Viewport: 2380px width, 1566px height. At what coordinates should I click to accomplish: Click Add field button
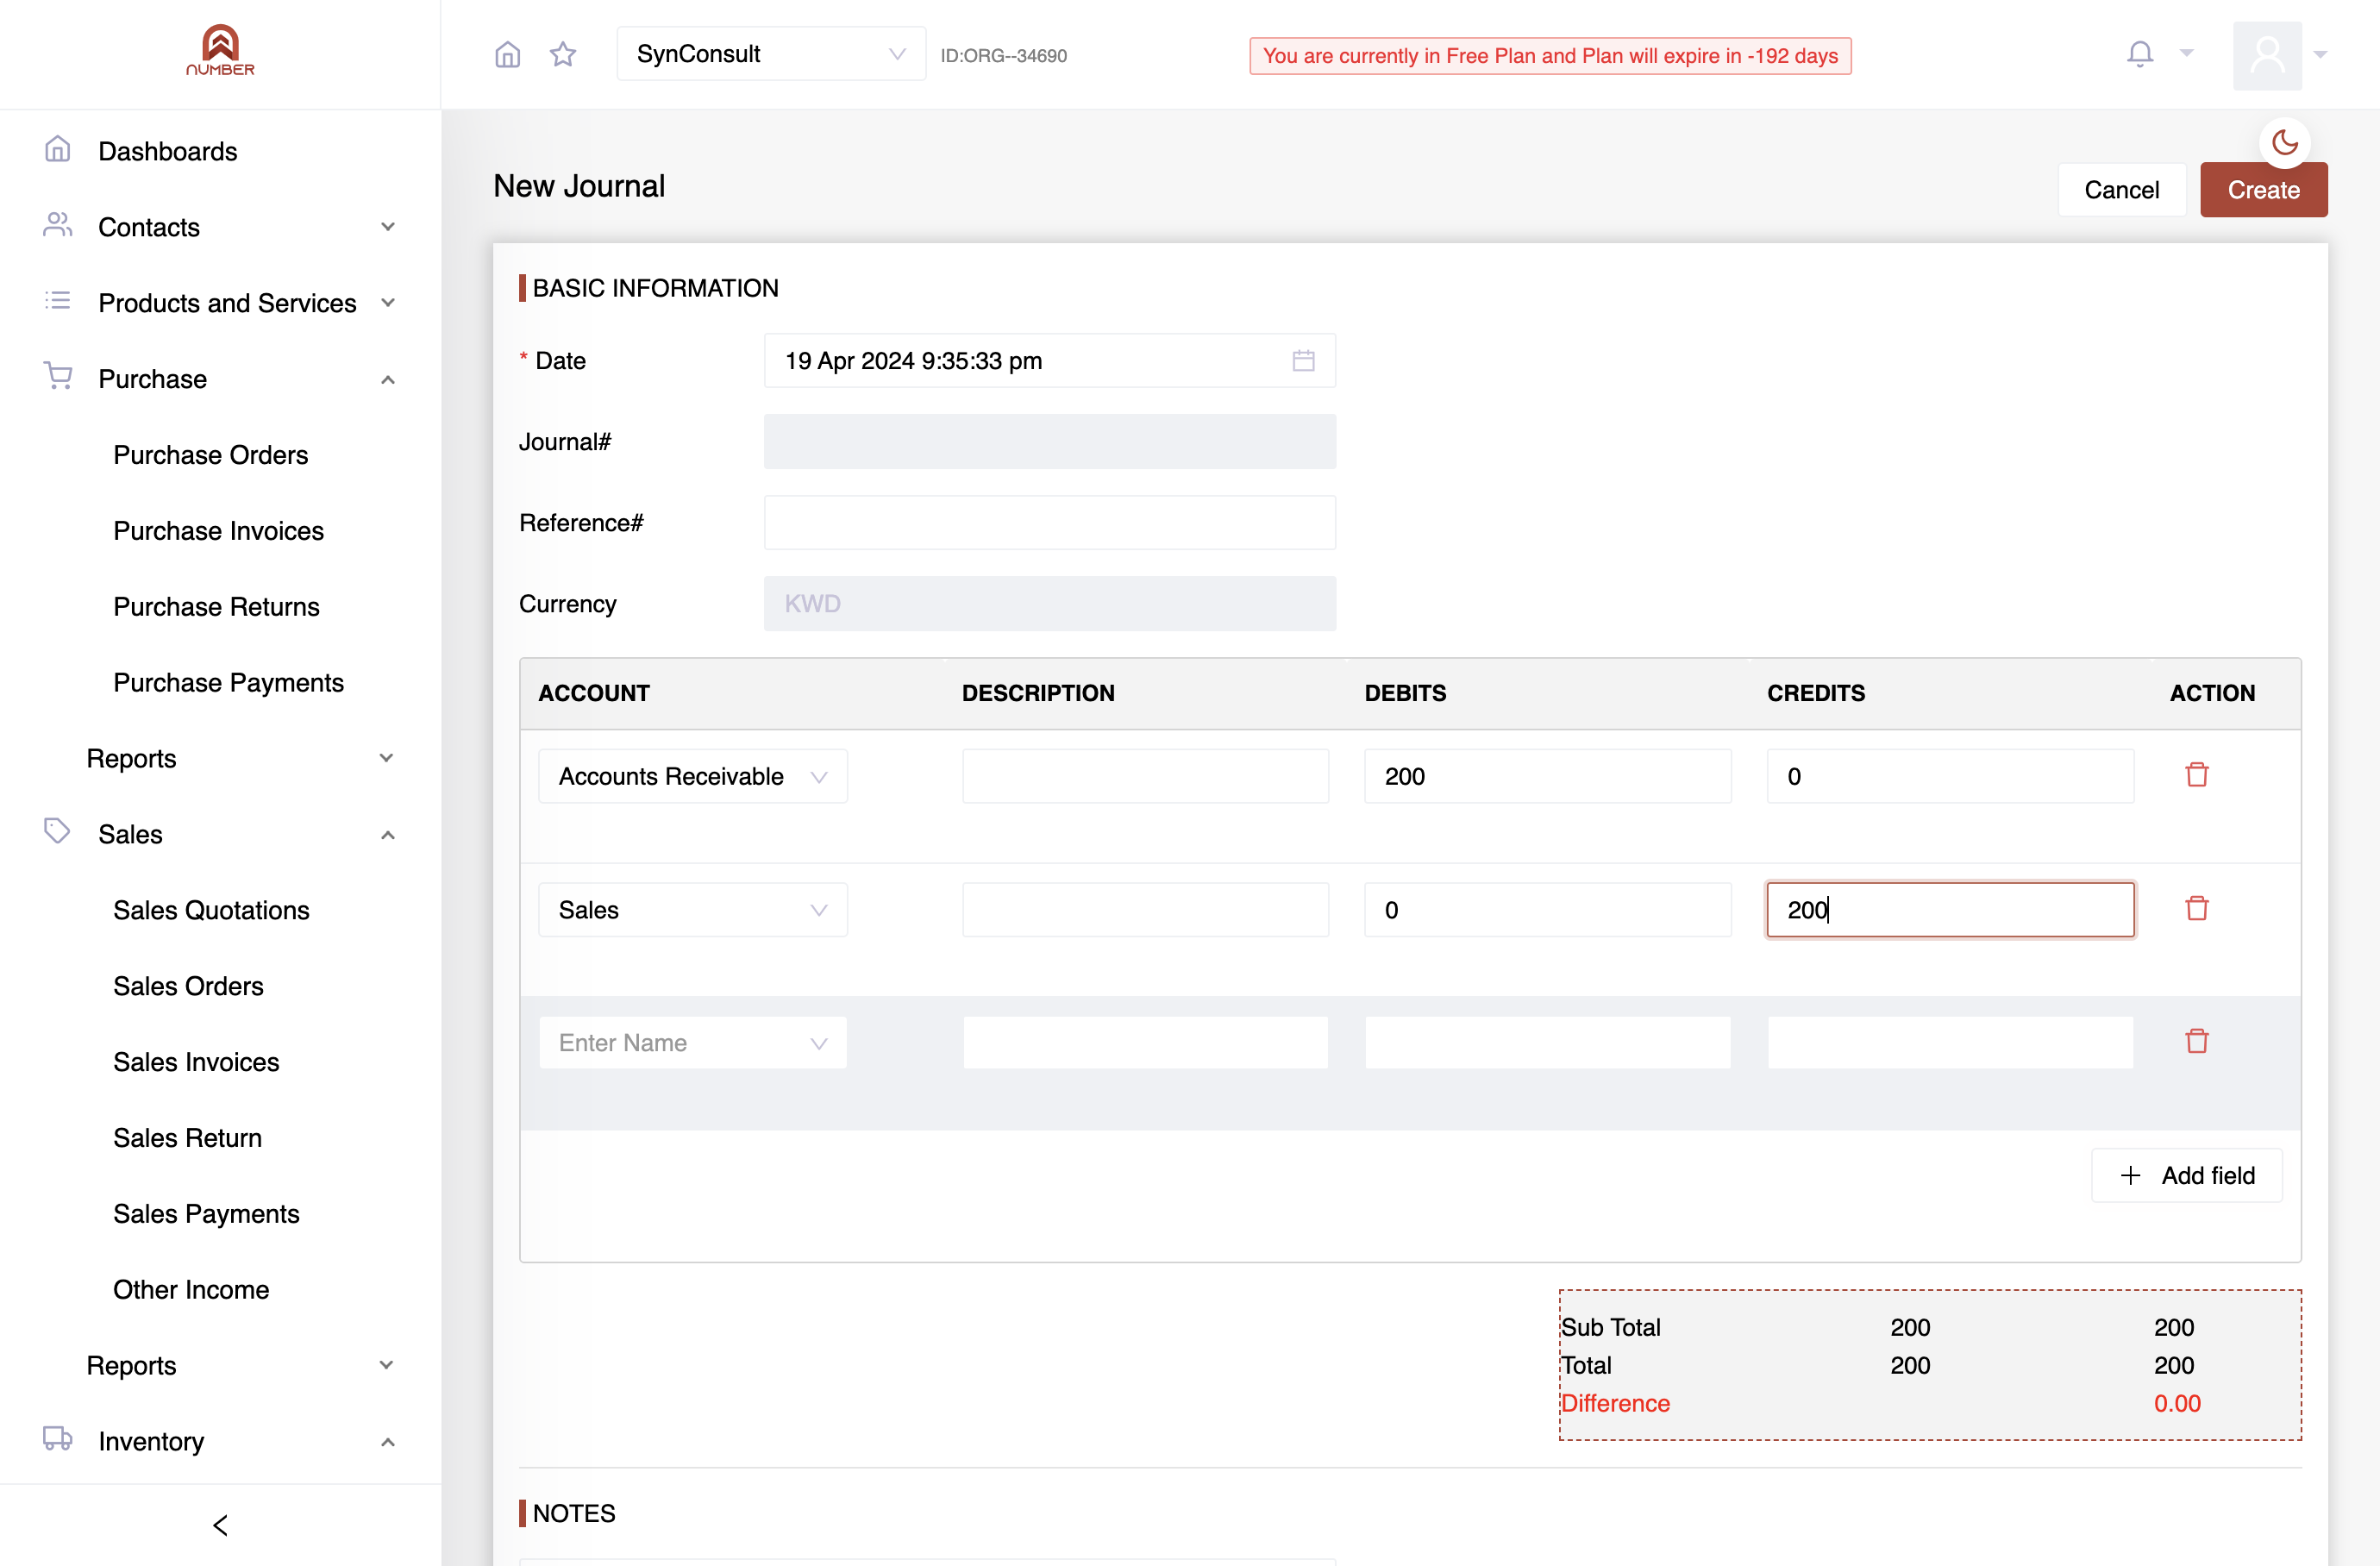click(2187, 1175)
